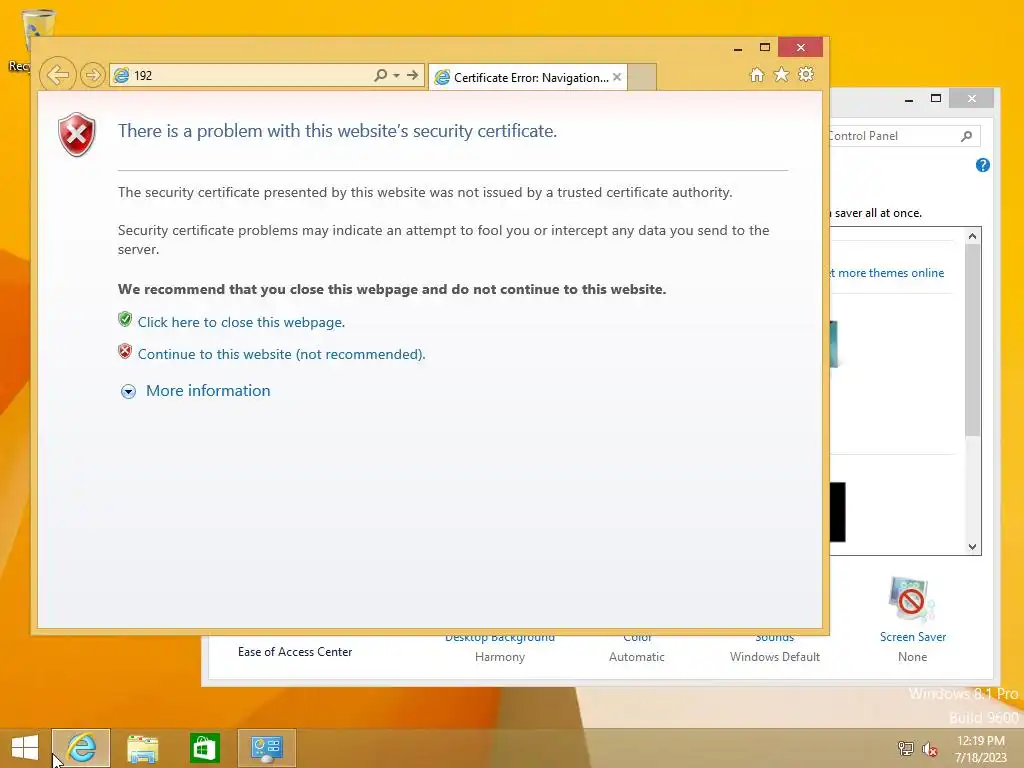Click the muted volume tray icon
The width and height of the screenshot is (1024, 768).
click(x=929, y=749)
